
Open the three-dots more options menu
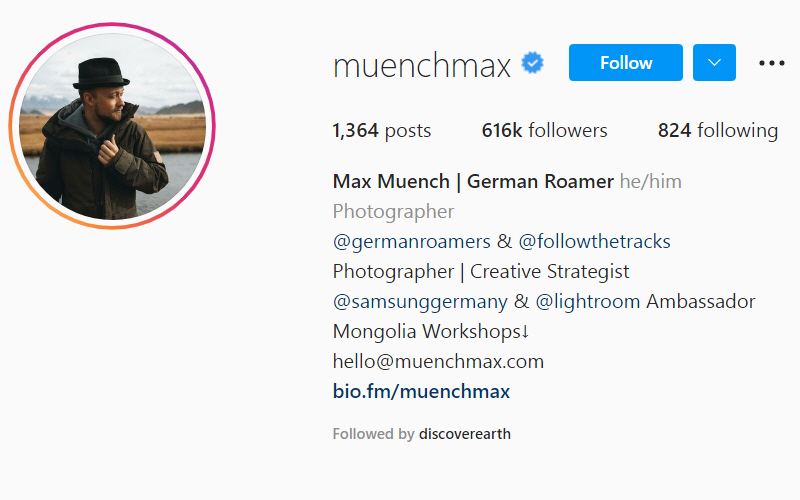click(x=772, y=63)
